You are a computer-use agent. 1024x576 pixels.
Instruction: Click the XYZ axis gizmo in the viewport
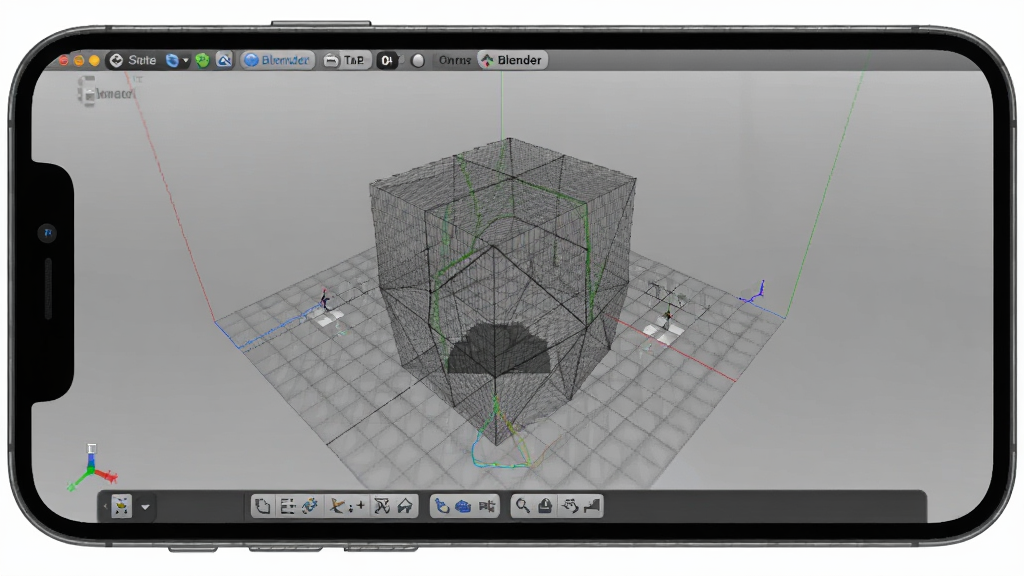point(92,468)
